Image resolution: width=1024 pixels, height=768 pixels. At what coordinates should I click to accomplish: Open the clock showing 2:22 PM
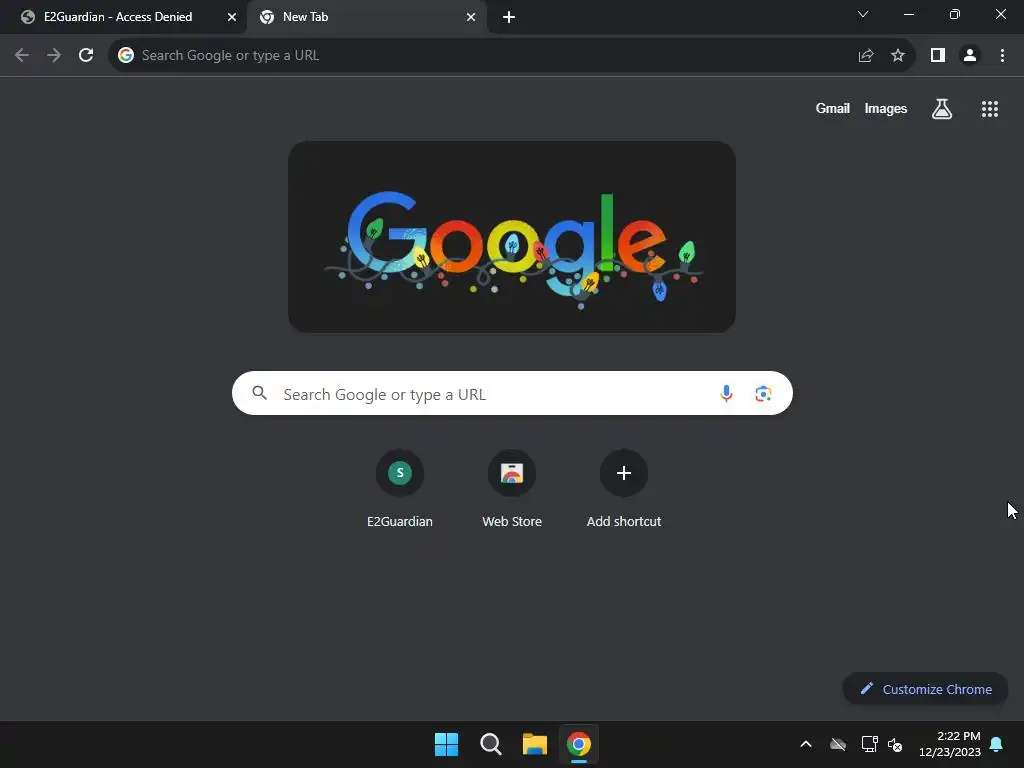[950, 744]
